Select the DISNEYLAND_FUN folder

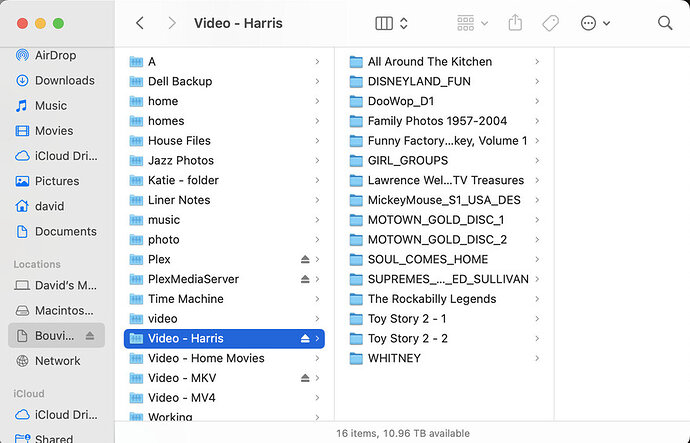point(444,81)
